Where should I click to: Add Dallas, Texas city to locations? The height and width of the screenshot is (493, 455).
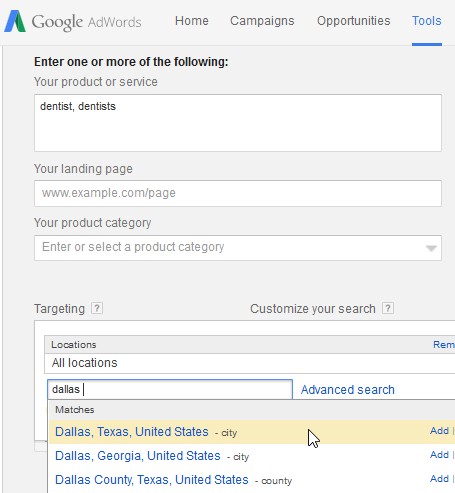(x=439, y=431)
